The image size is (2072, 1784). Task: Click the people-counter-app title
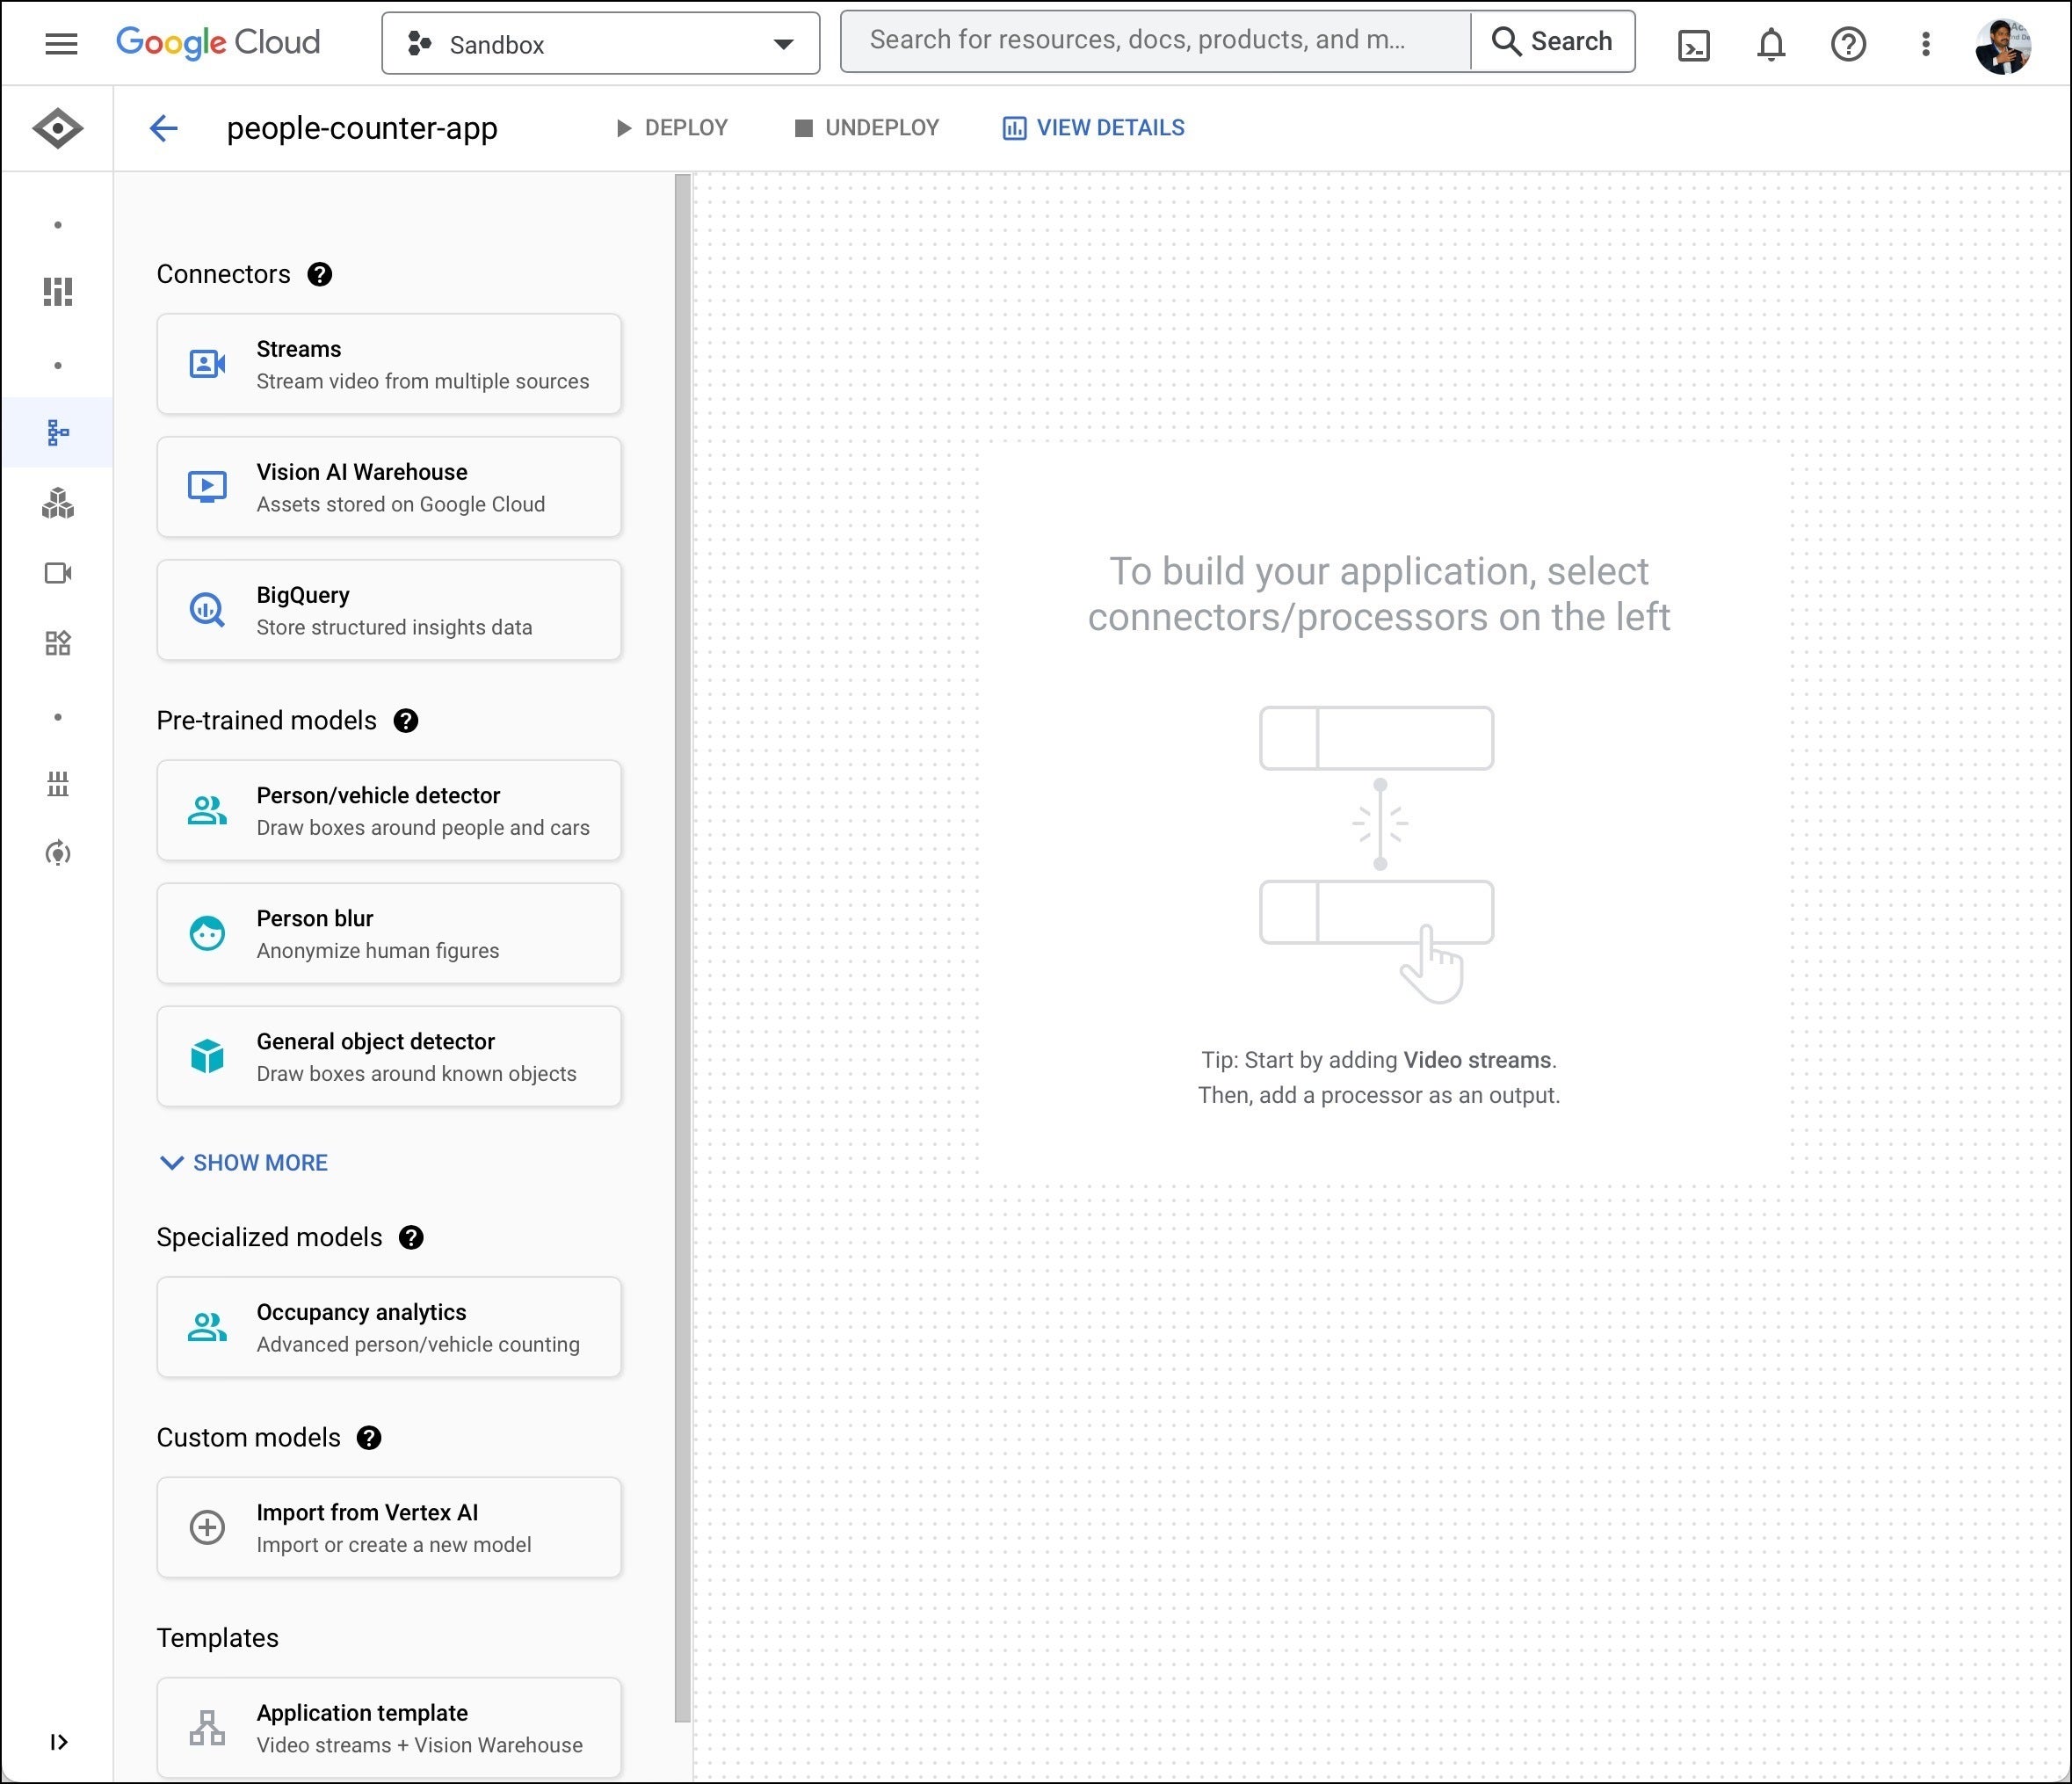click(x=362, y=128)
